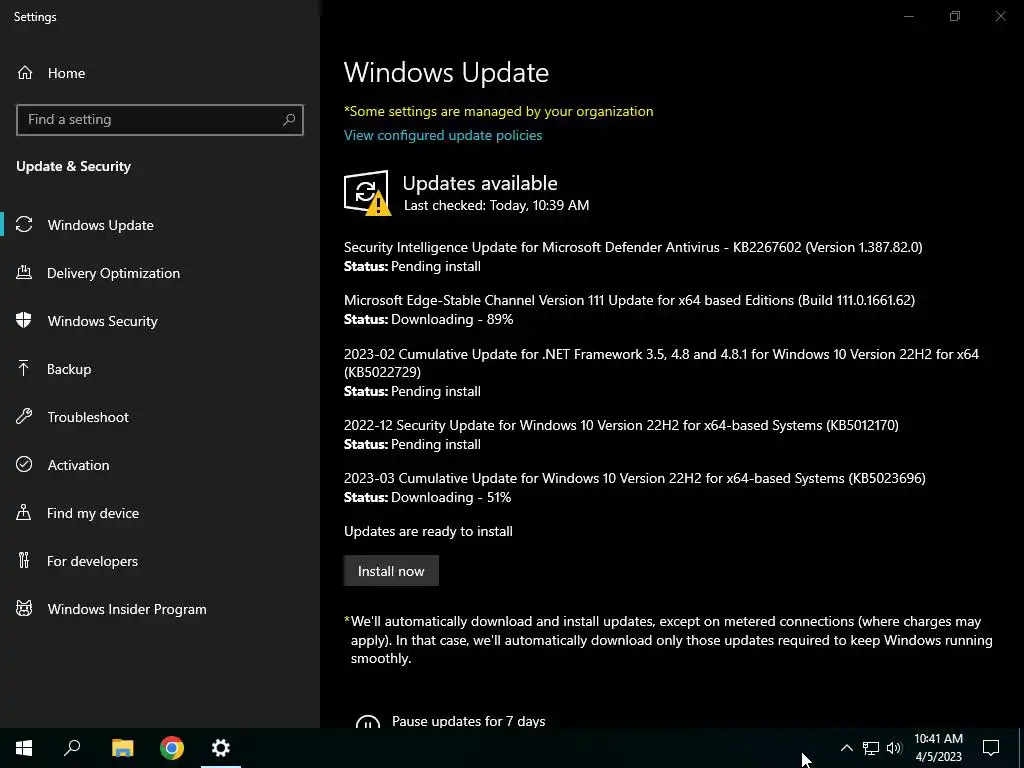Click 'Last checked: Today, 10:39 AM' text
This screenshot has height=768, width=1024.
click(x=496, y=205)
